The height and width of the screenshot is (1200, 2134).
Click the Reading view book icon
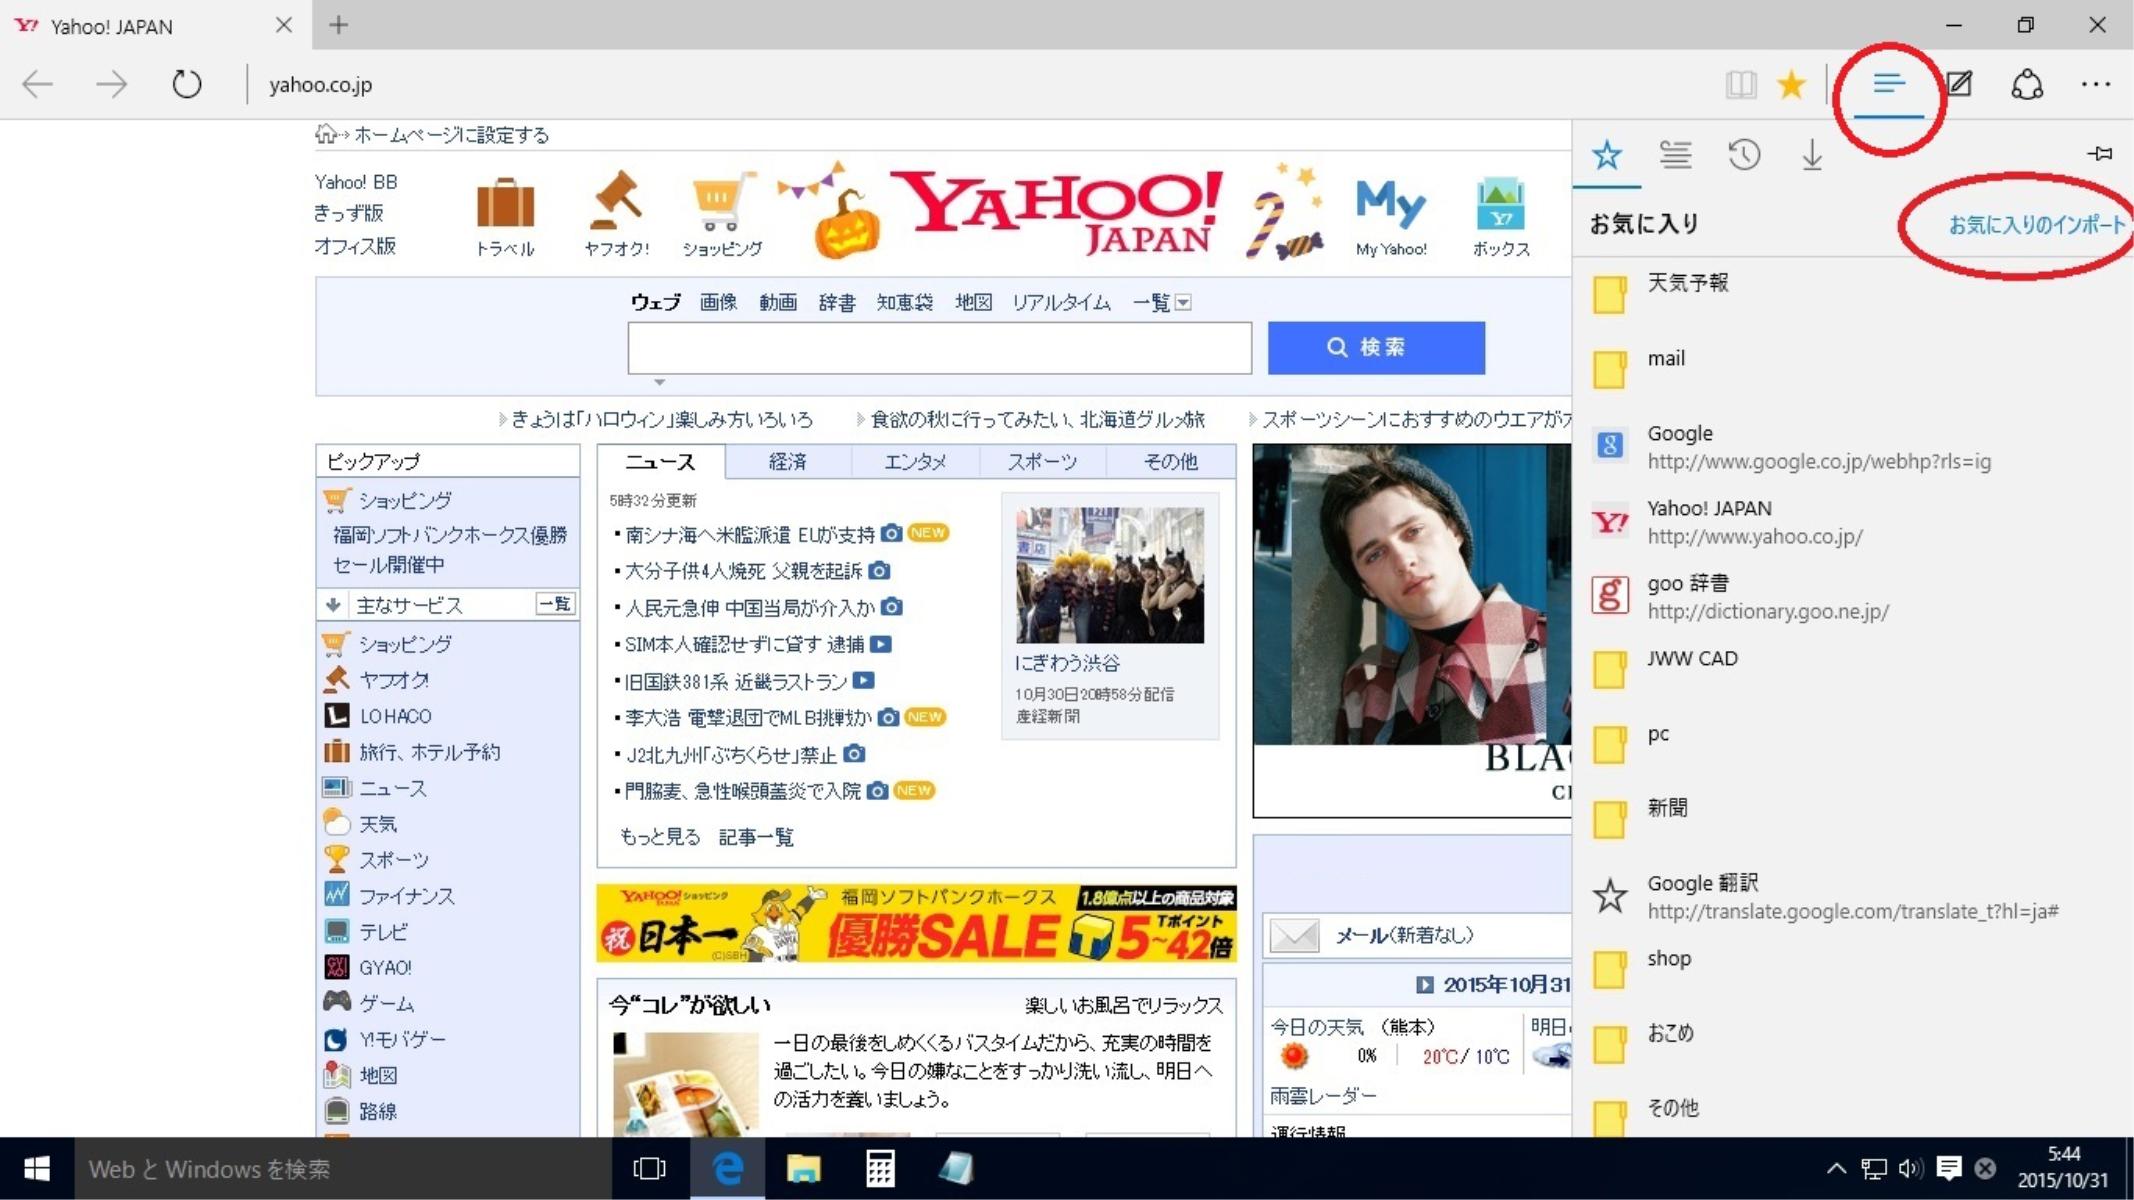(x=1741, y=84)
